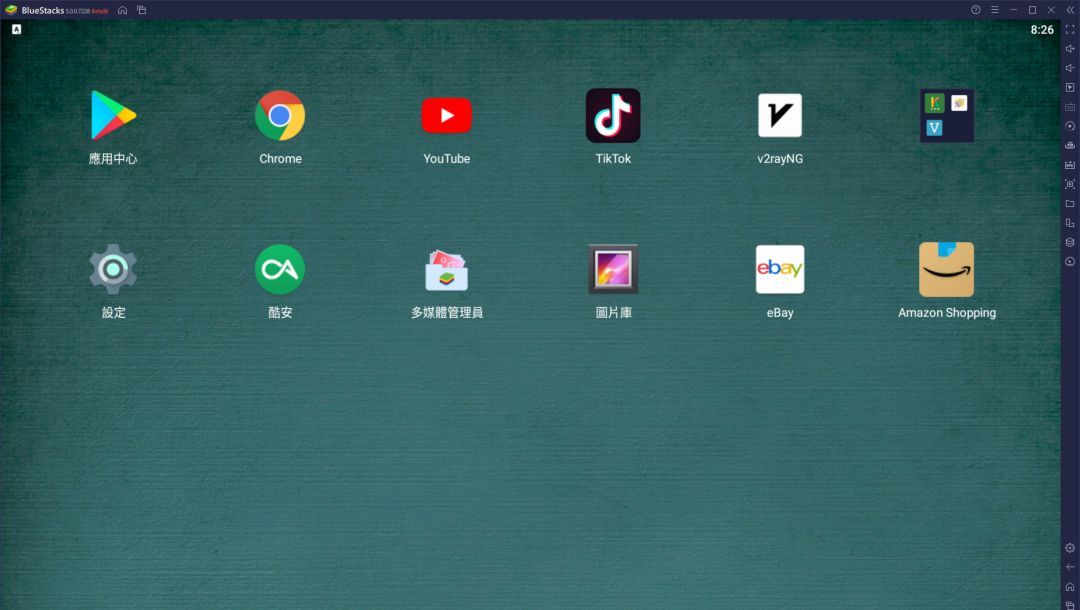Open the Amazon Shopping app
The image size is (1080, 610).
[946, 269]
